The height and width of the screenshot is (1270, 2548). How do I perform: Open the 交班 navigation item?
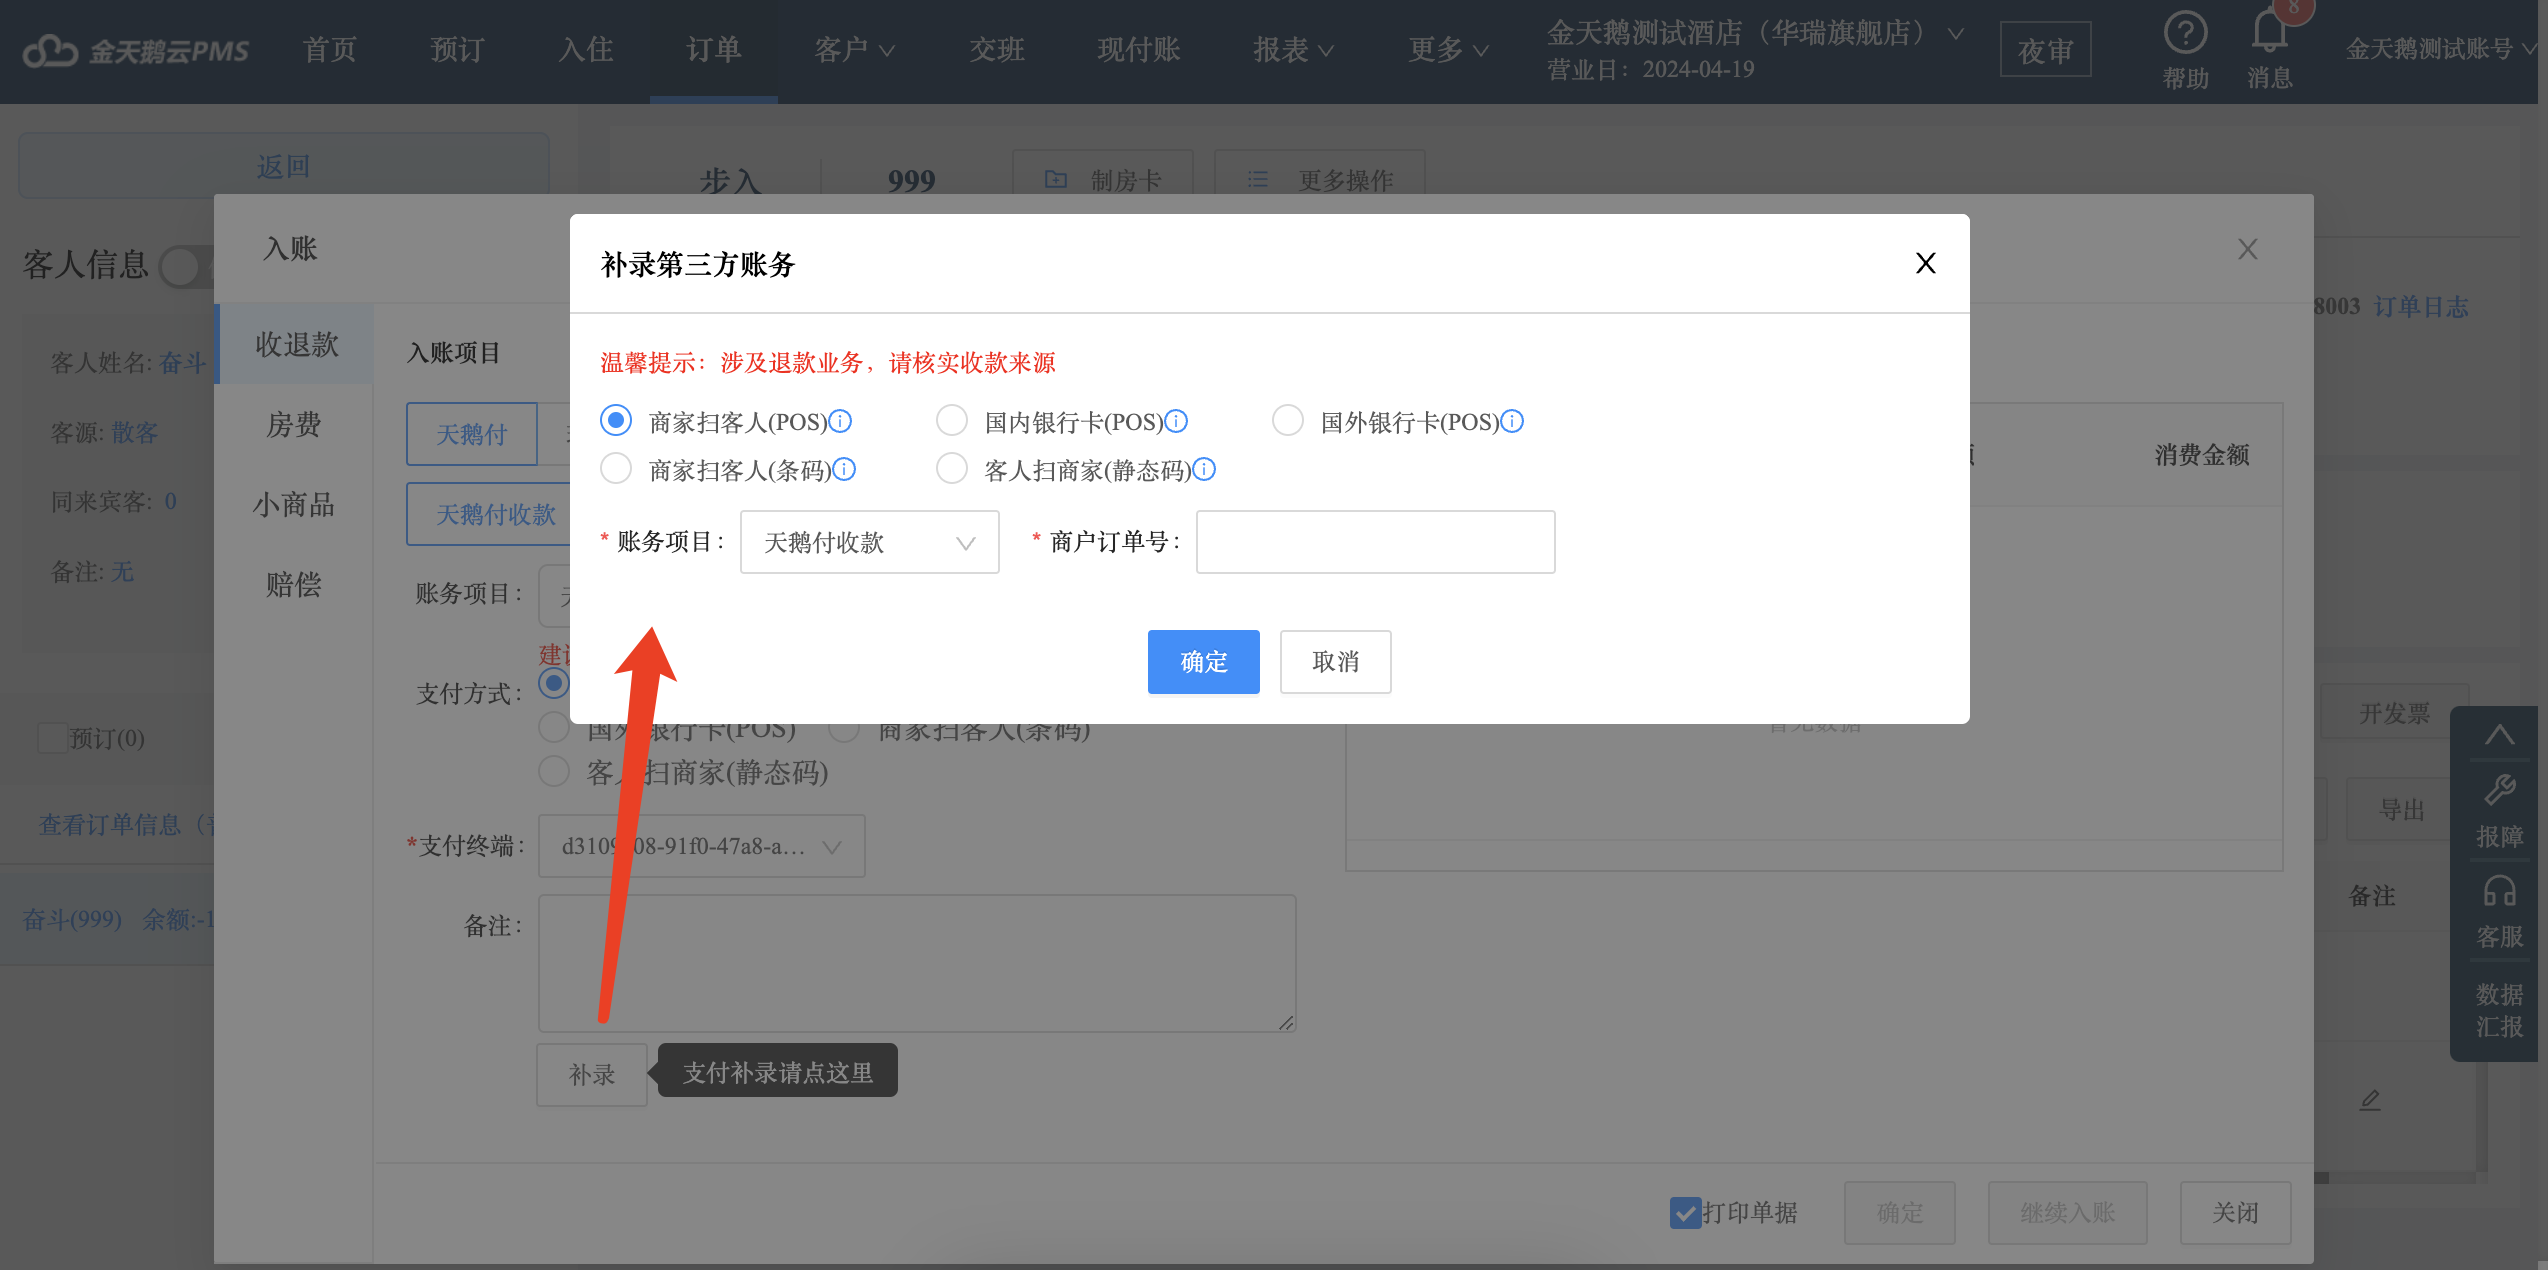pos(997,50)
